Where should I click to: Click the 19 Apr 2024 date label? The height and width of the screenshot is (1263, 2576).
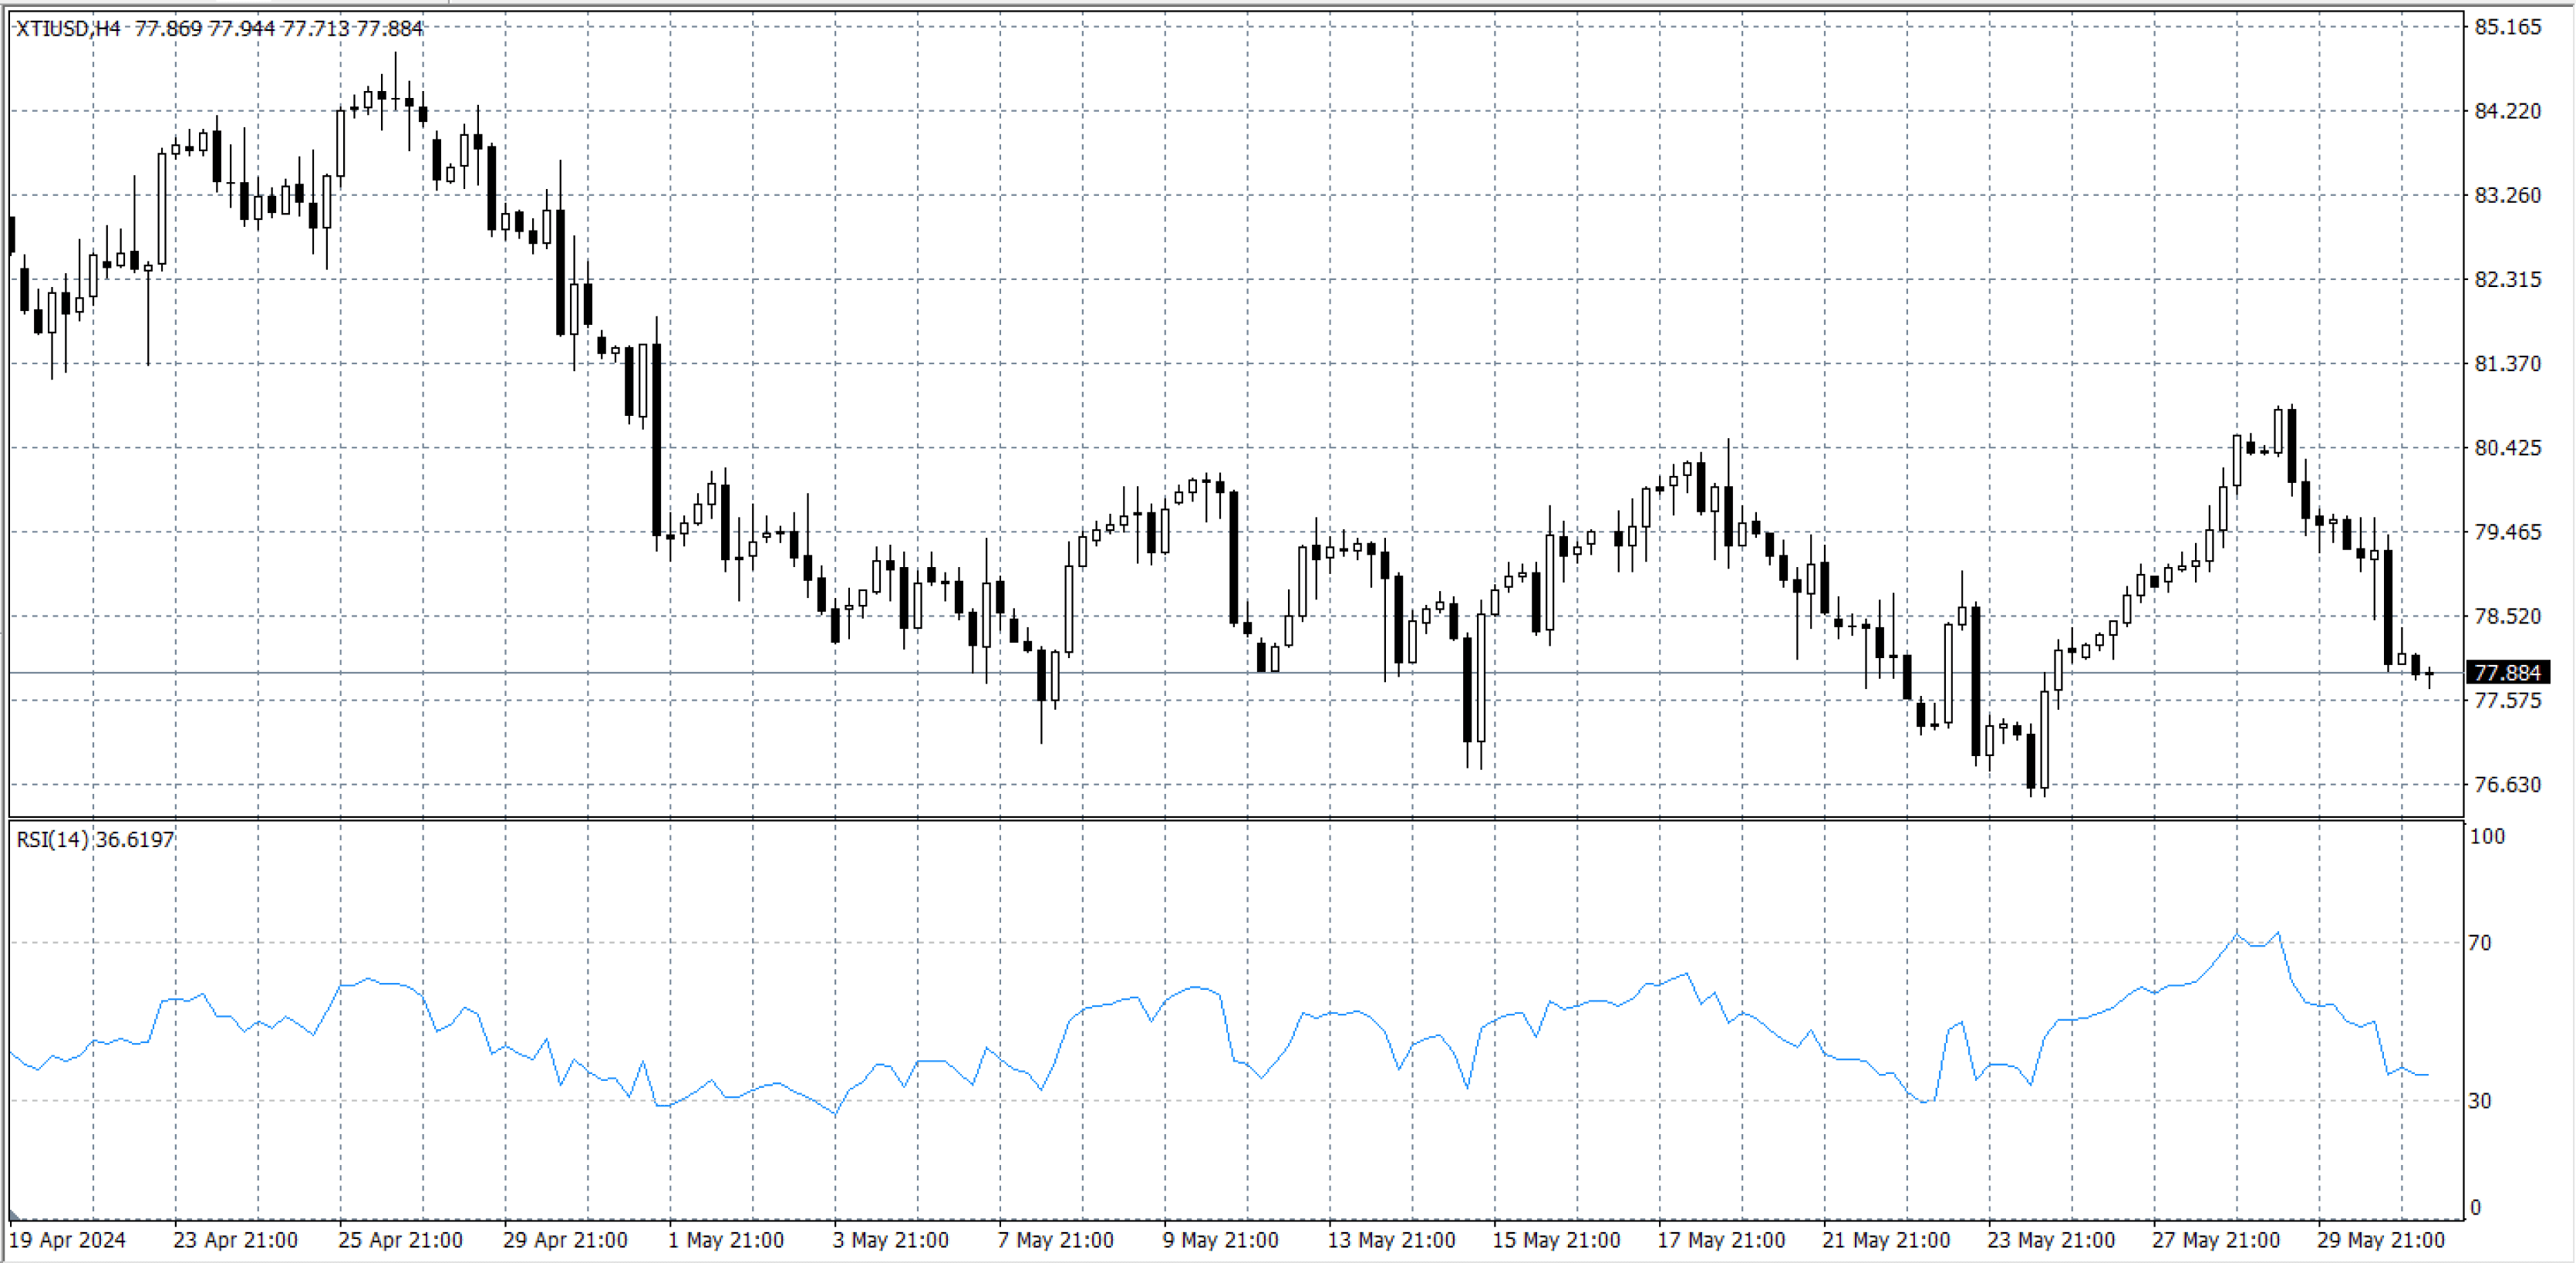[67, 1240]
